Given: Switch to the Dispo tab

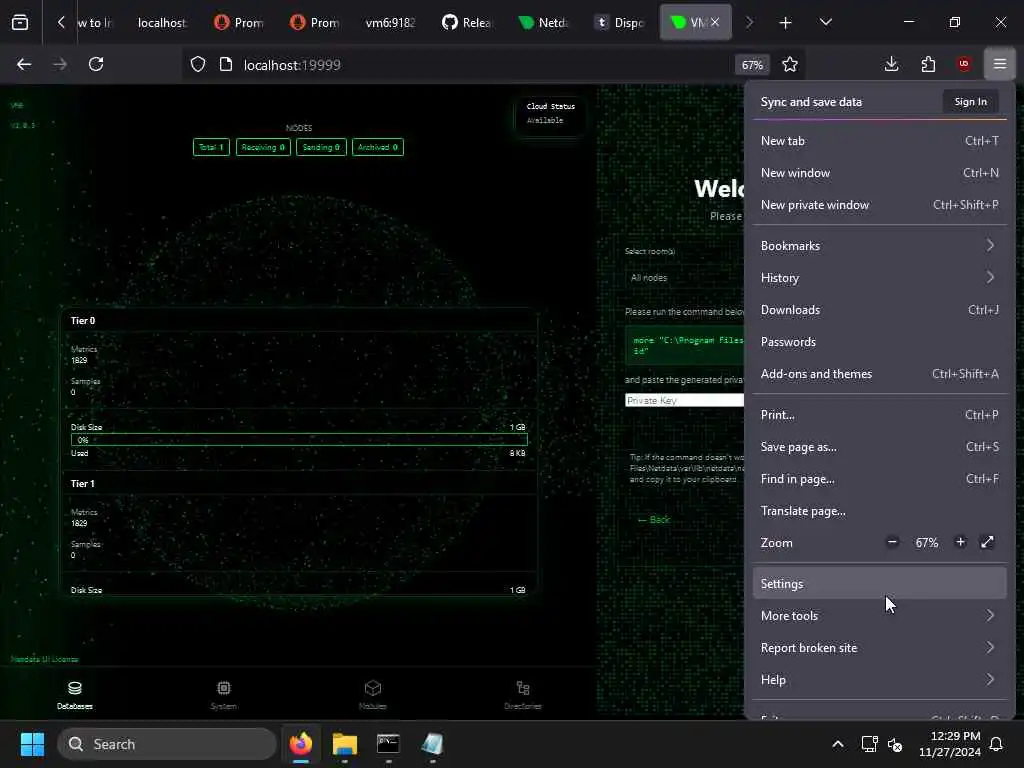Looking at the screenshot, I should coord(620,23).
